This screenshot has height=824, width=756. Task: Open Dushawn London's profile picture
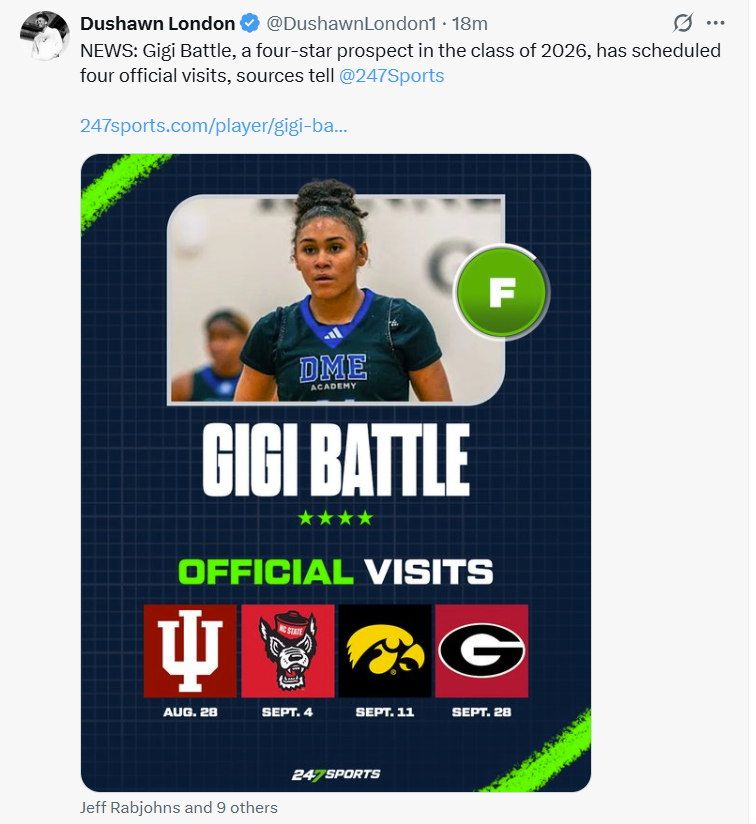[x=43, y=37]
